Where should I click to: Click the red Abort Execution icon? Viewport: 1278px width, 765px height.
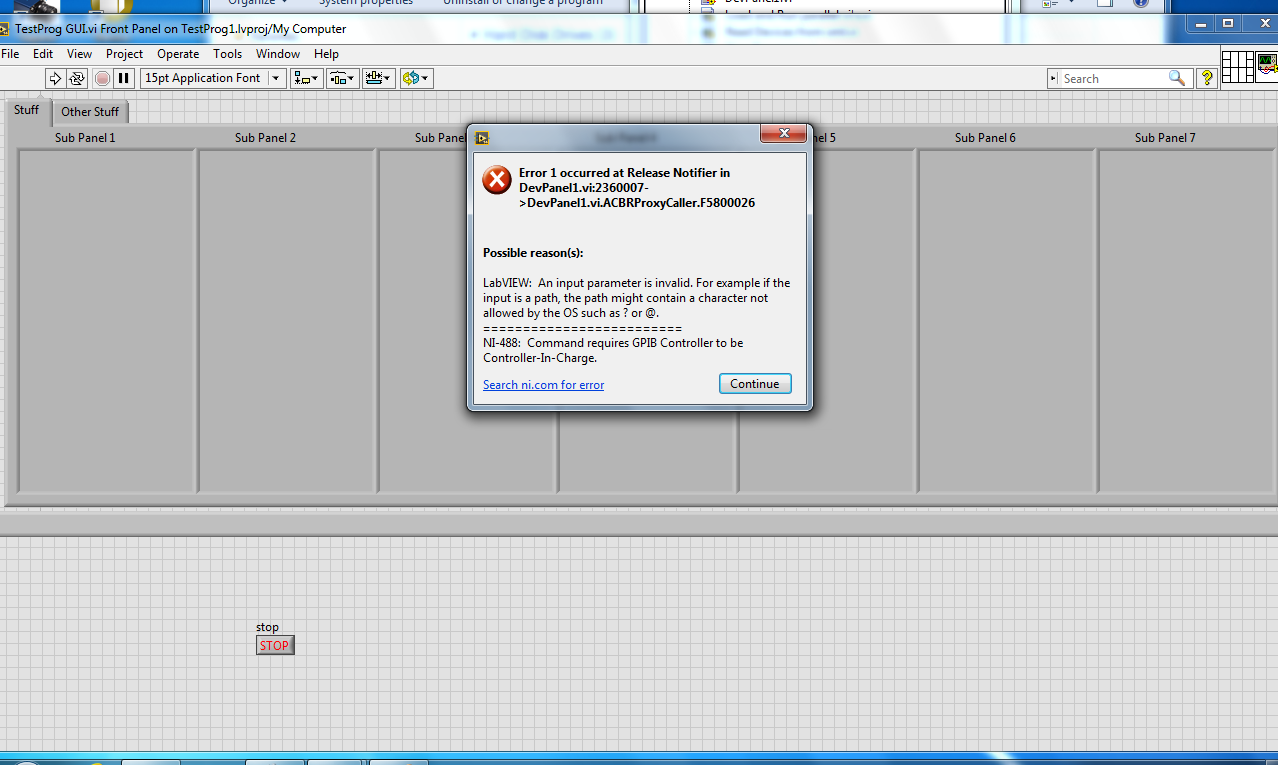(x=102, y=78)
